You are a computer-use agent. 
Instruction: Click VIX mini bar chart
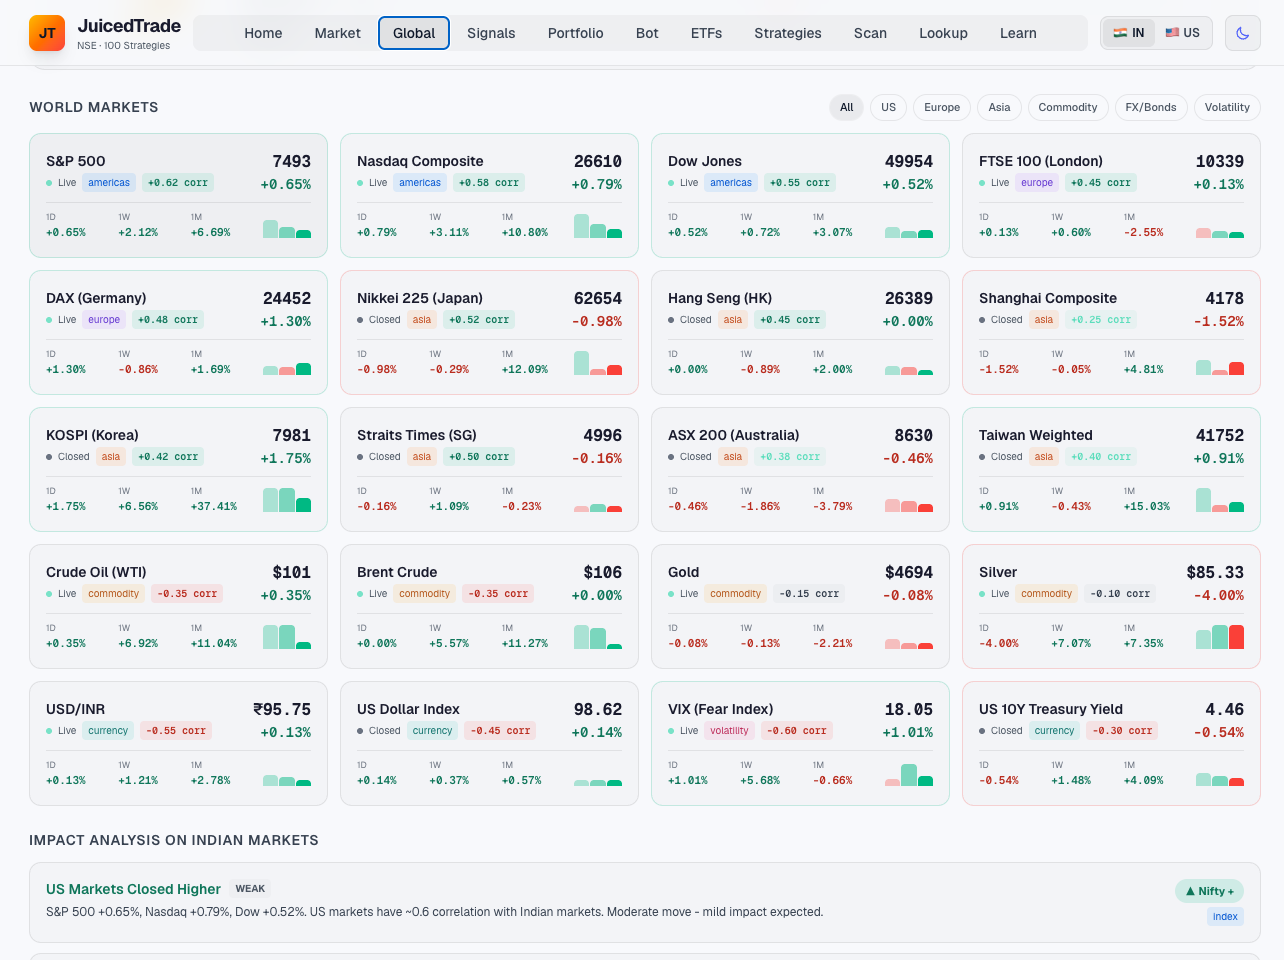point(909,774)
